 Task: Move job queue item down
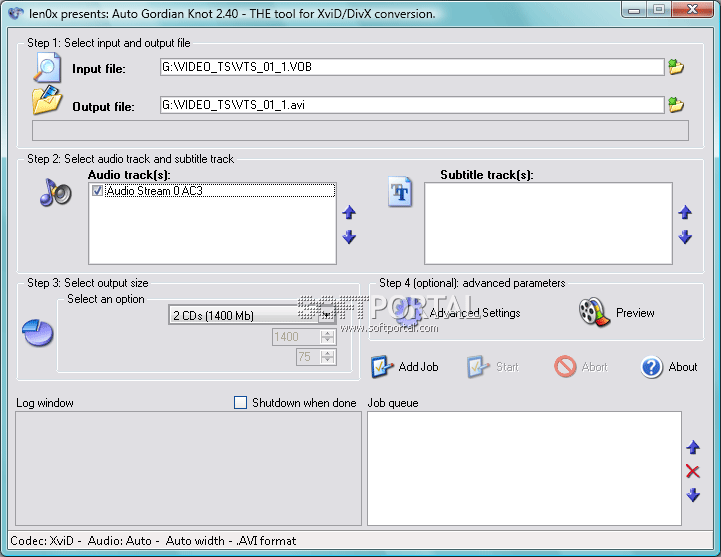(x=692, y=495)
